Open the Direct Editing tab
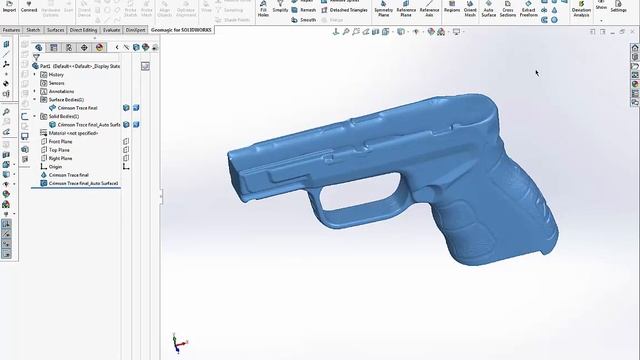 83,30
